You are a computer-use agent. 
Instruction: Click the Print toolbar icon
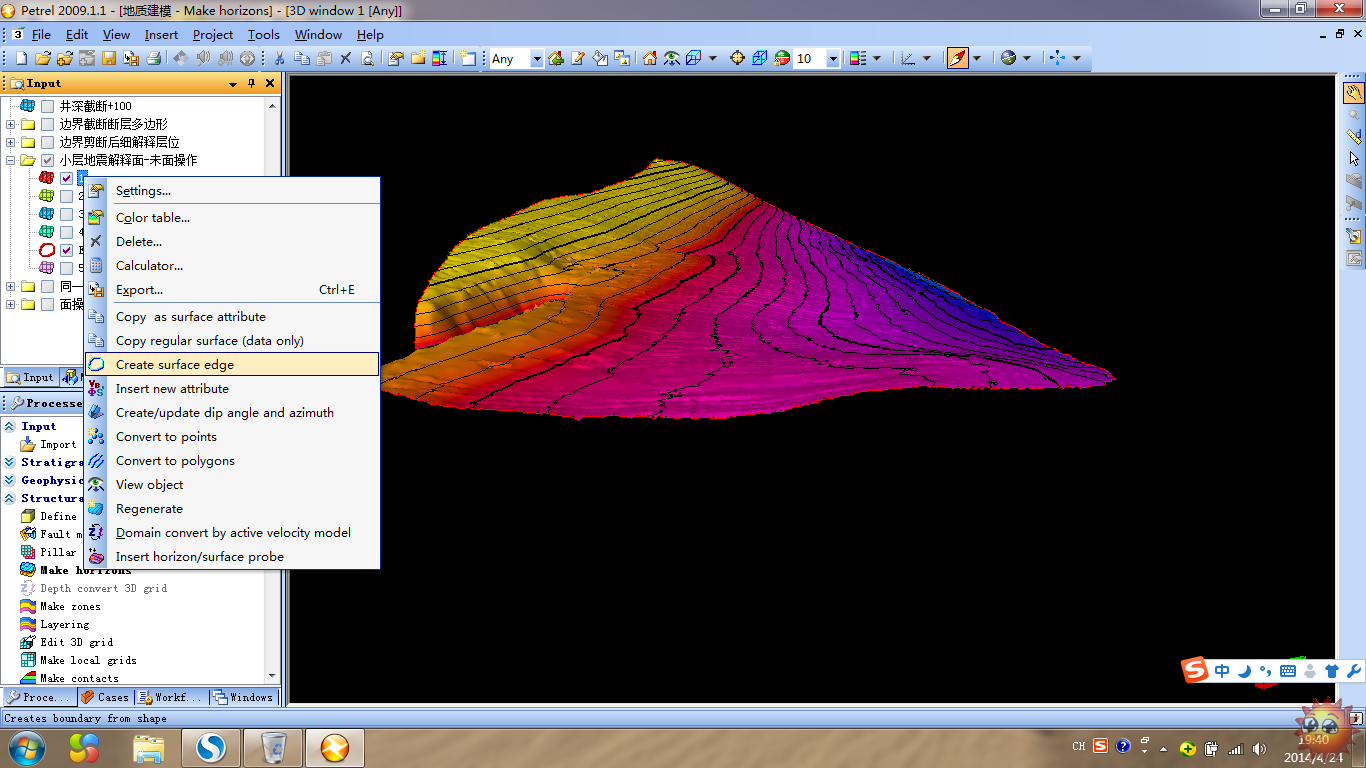coord(153,59)
